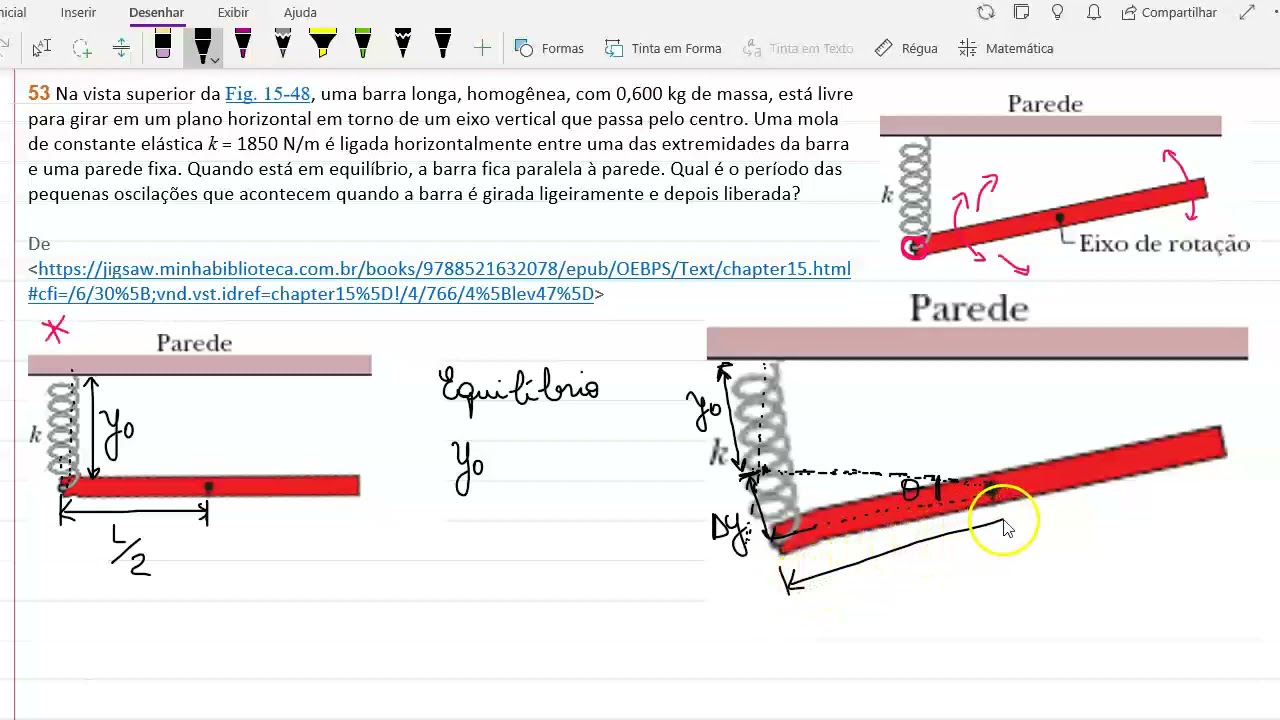Select the gray pencil tool
This screenshot has height=720, width=1280.
tap(283, 45)
